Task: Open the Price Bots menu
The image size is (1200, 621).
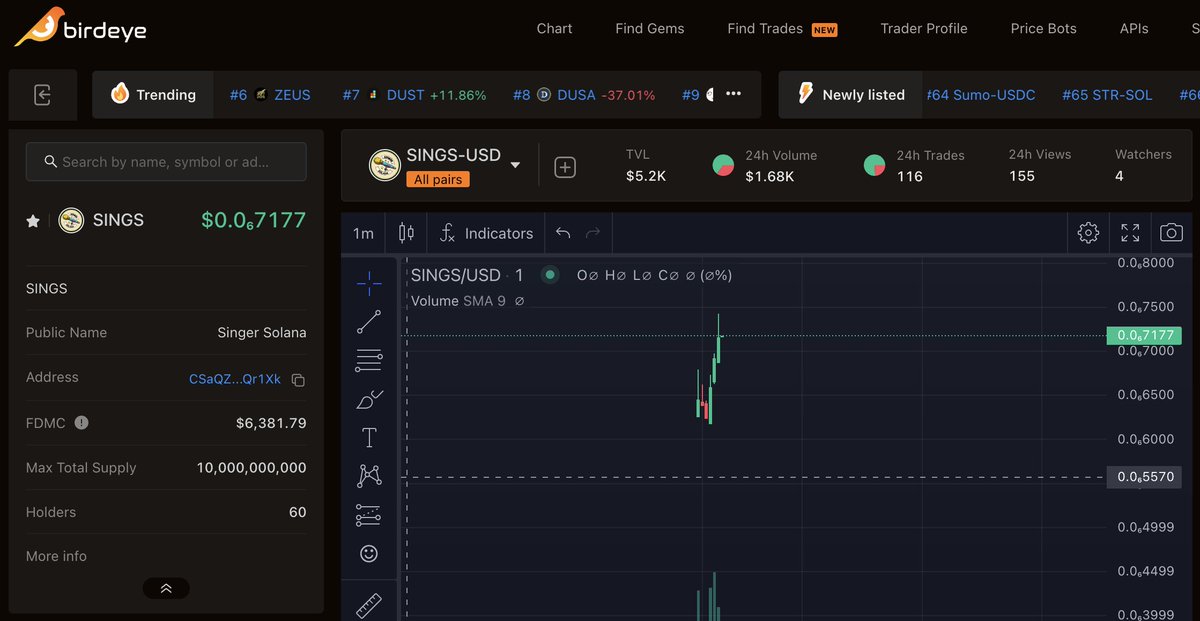Action: coord(1043,28)
